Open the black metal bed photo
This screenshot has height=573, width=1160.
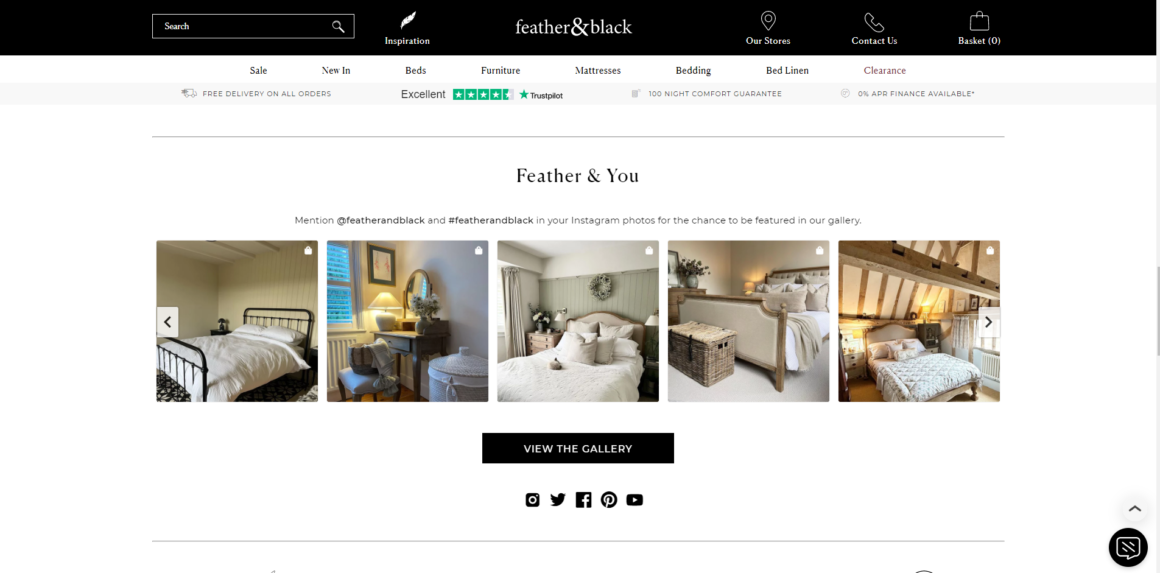click(x=237, y=321)
